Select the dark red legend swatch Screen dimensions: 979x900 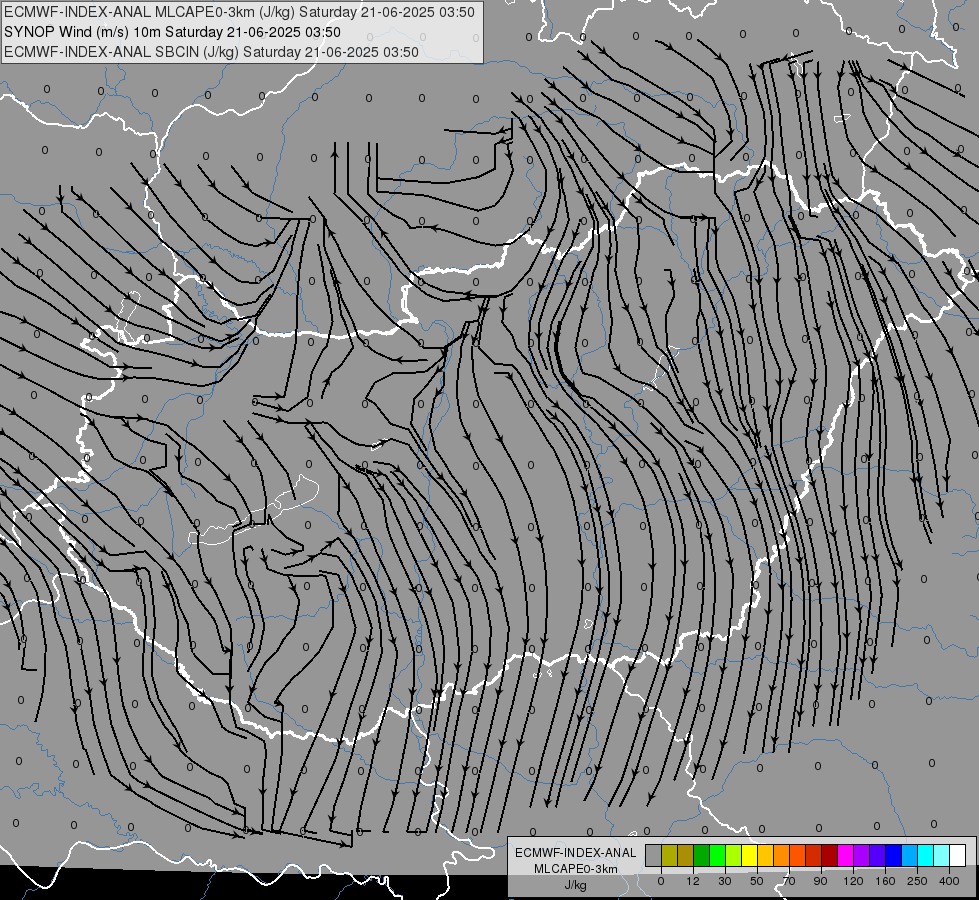830,856
